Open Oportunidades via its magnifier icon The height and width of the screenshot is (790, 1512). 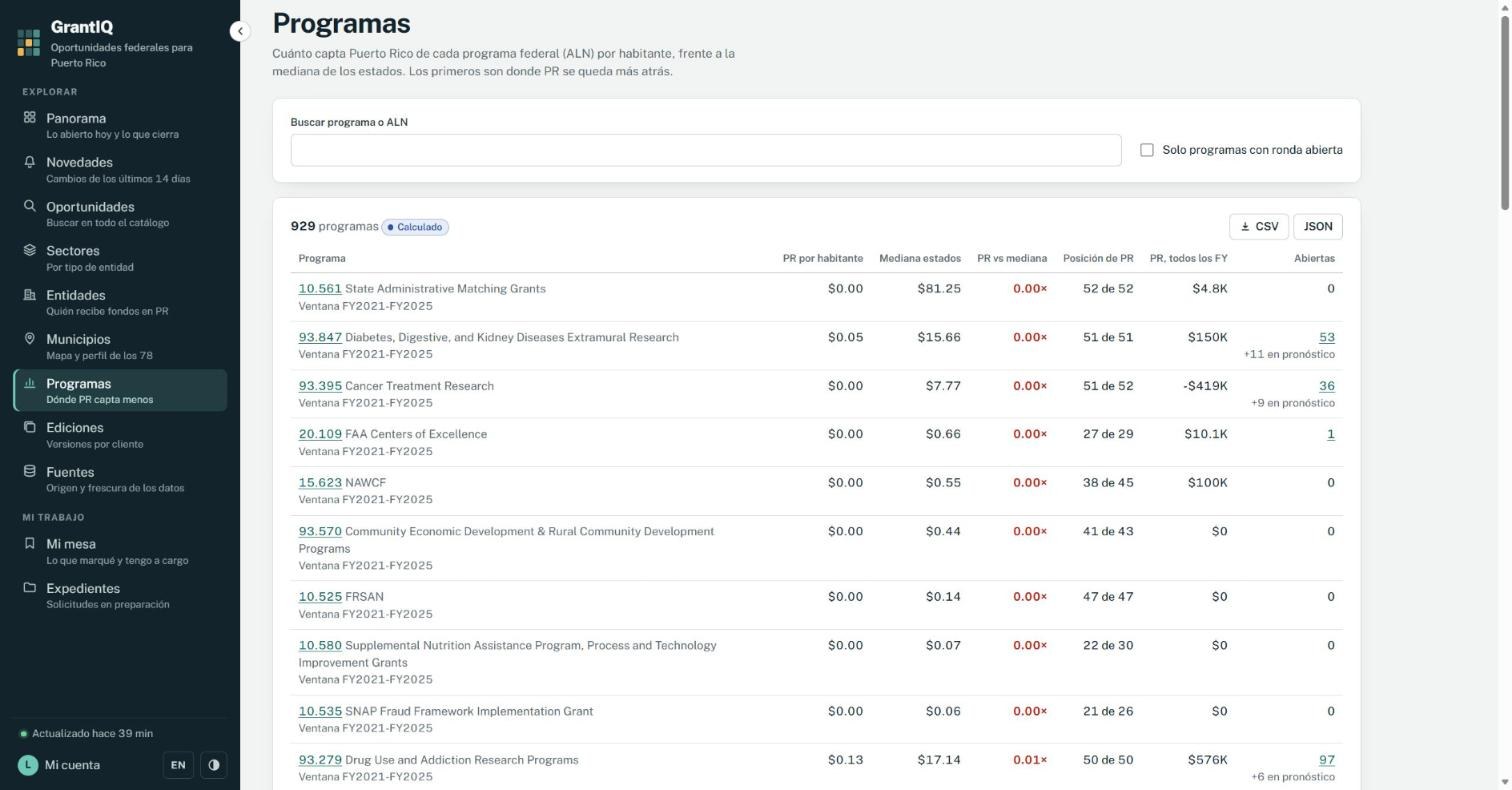tap(30, 206)
